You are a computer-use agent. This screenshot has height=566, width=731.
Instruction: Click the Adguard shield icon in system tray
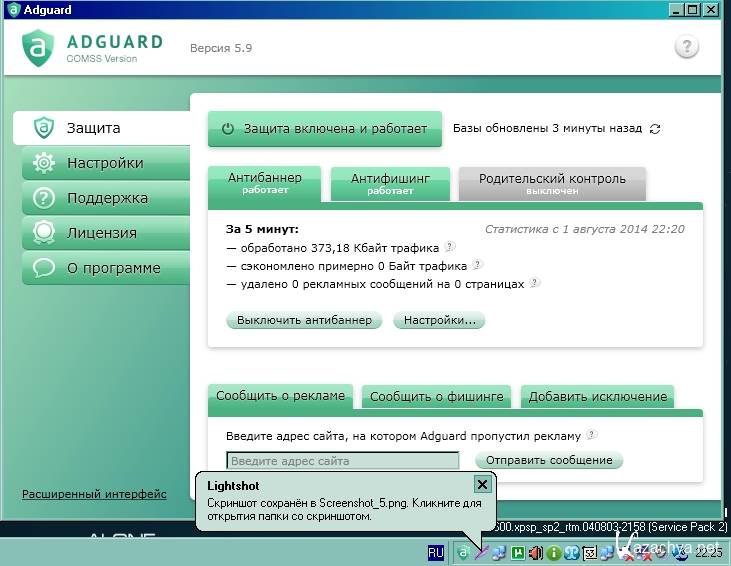click(463, 552)
